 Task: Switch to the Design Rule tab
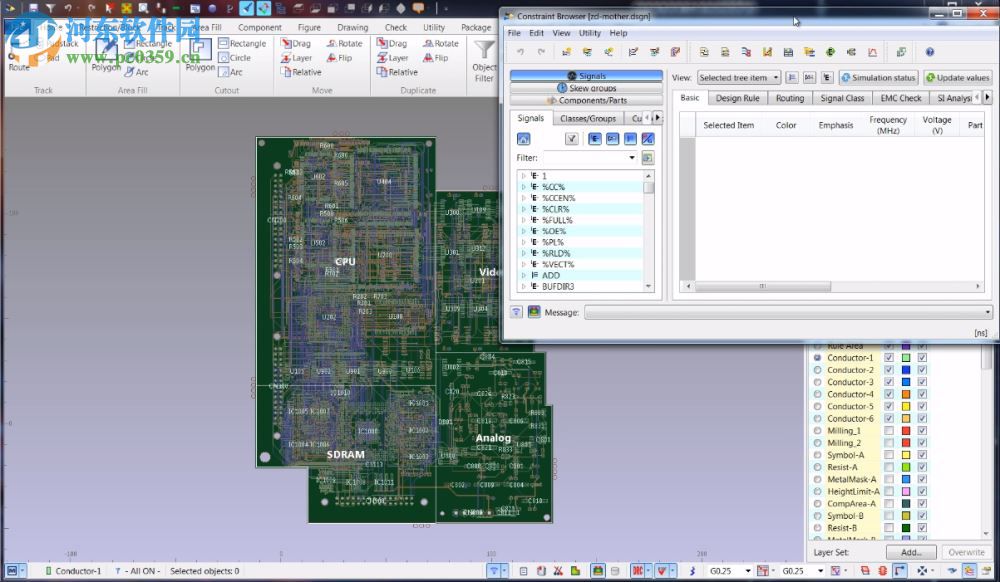737,98
